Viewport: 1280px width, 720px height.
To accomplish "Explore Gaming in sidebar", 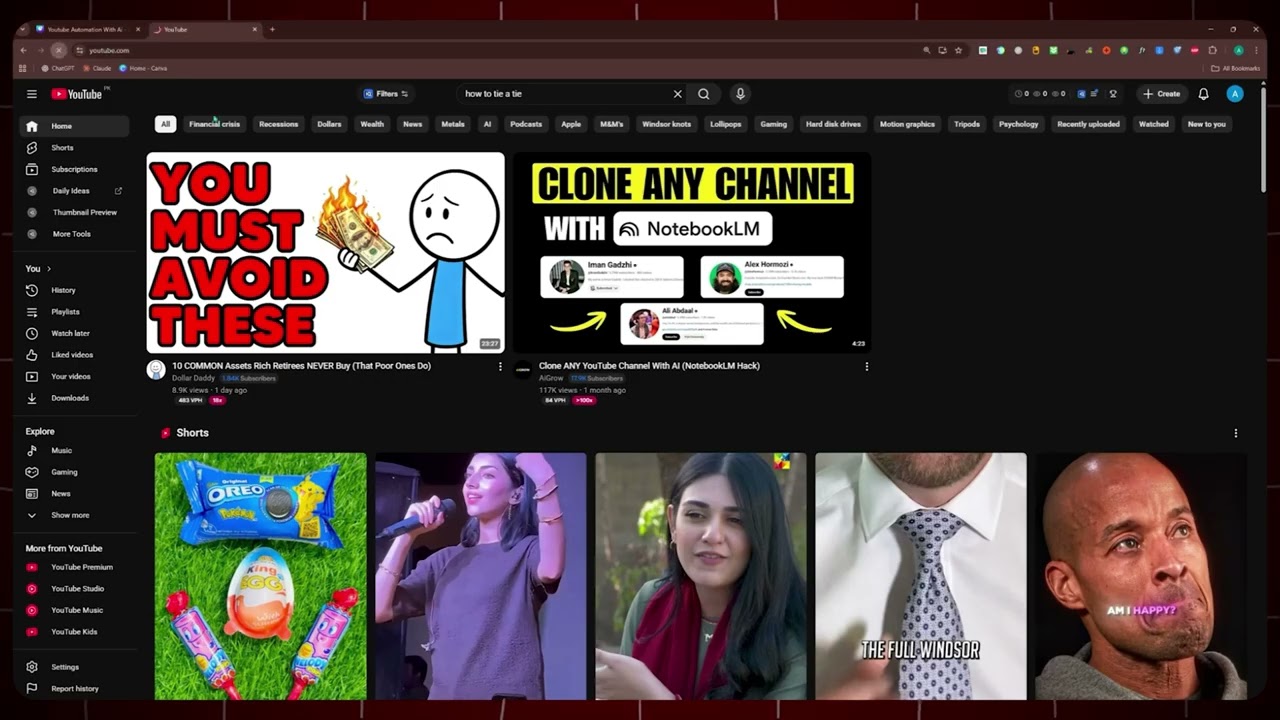I will (74, 472).
